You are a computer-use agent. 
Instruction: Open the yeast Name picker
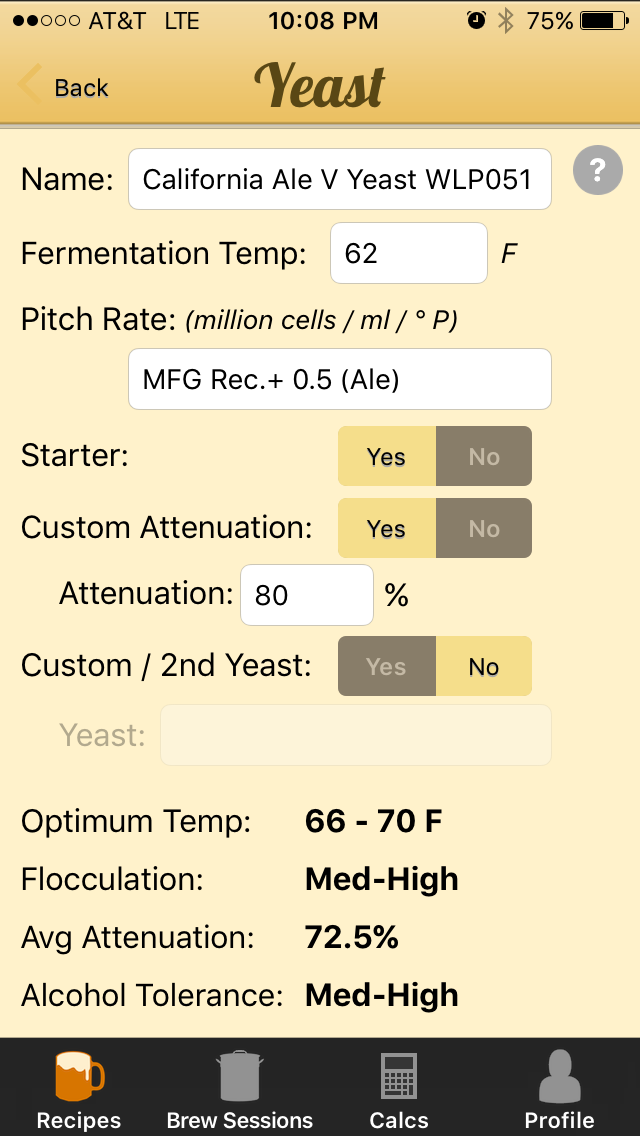pos(340,179)
